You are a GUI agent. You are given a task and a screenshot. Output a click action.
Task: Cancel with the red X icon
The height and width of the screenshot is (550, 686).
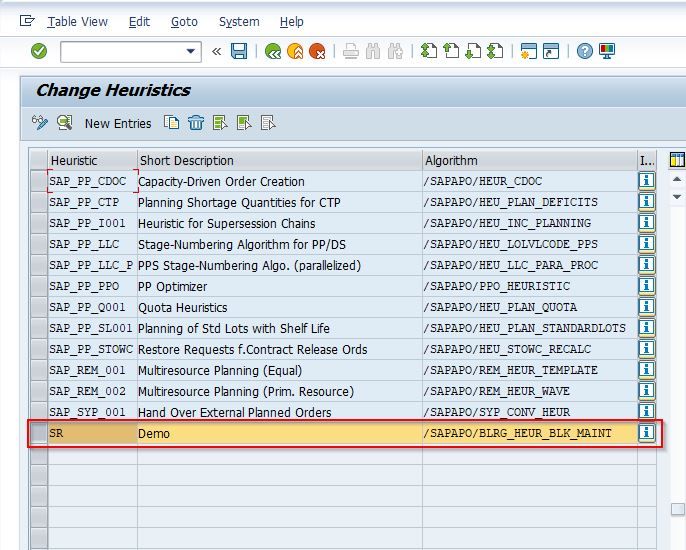click(317, 51)
